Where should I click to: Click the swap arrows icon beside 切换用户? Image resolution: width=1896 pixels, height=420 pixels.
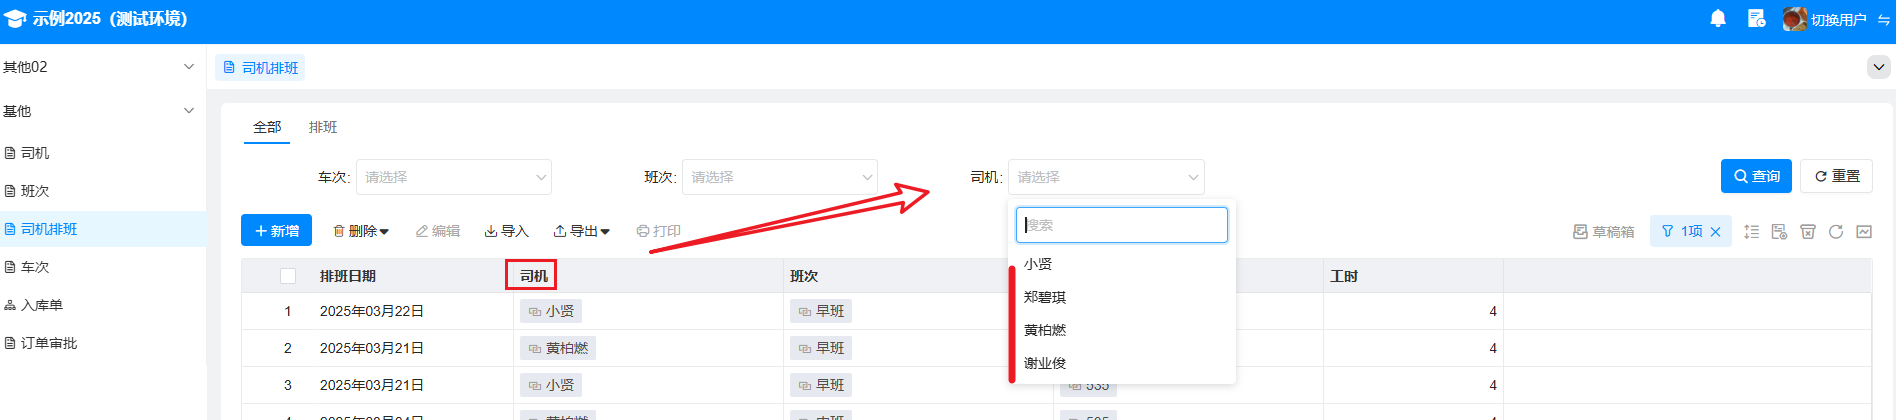point(1884,20)
